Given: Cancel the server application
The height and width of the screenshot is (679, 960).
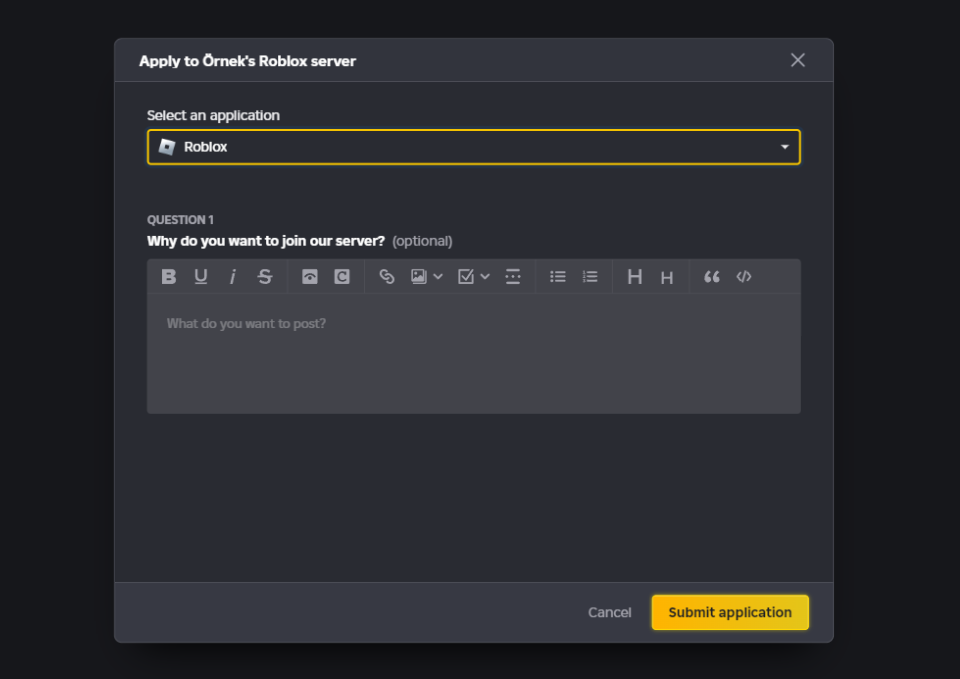Looking at the screenshot, I should (x=609, y=612).
